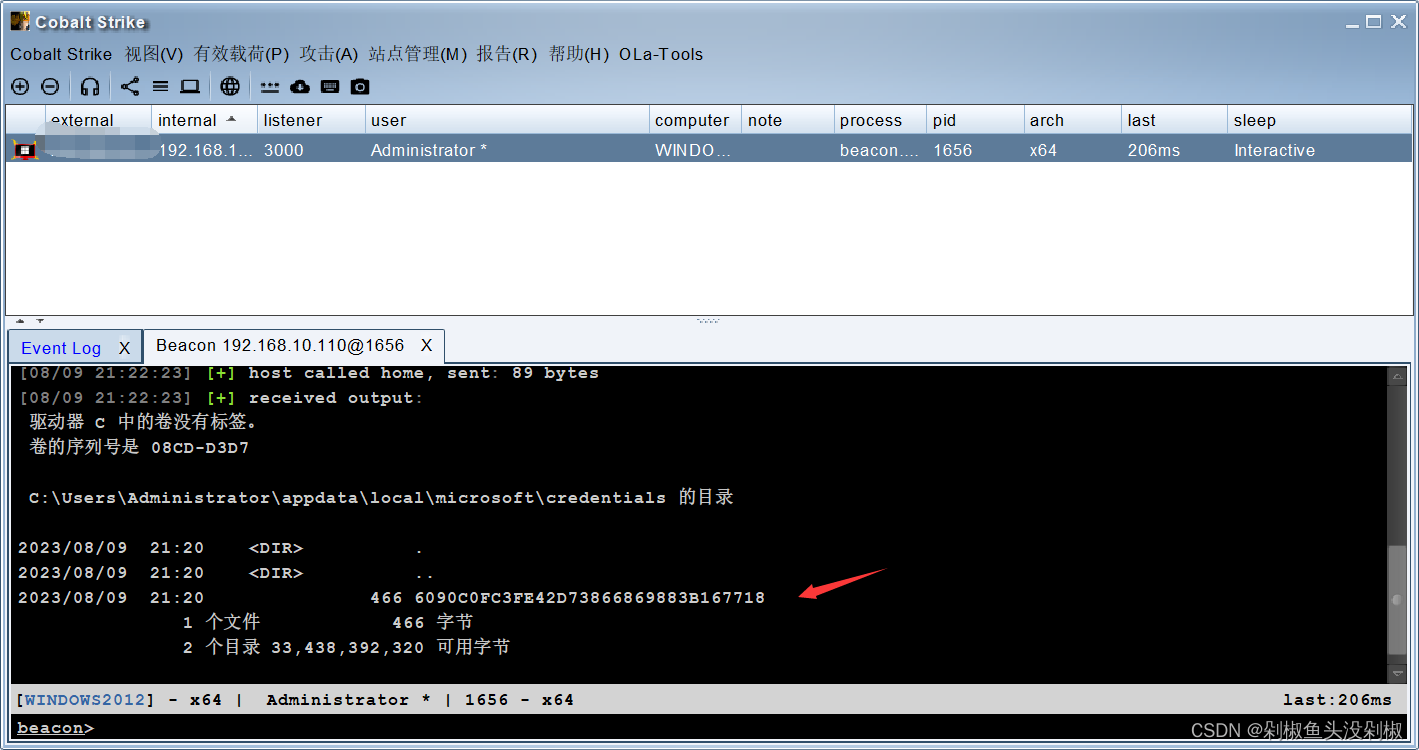Image resolution: width=1419 pixels, height=750 pixels.
Task: Click last:206ms in the status bar
Action: point(1337,700)
